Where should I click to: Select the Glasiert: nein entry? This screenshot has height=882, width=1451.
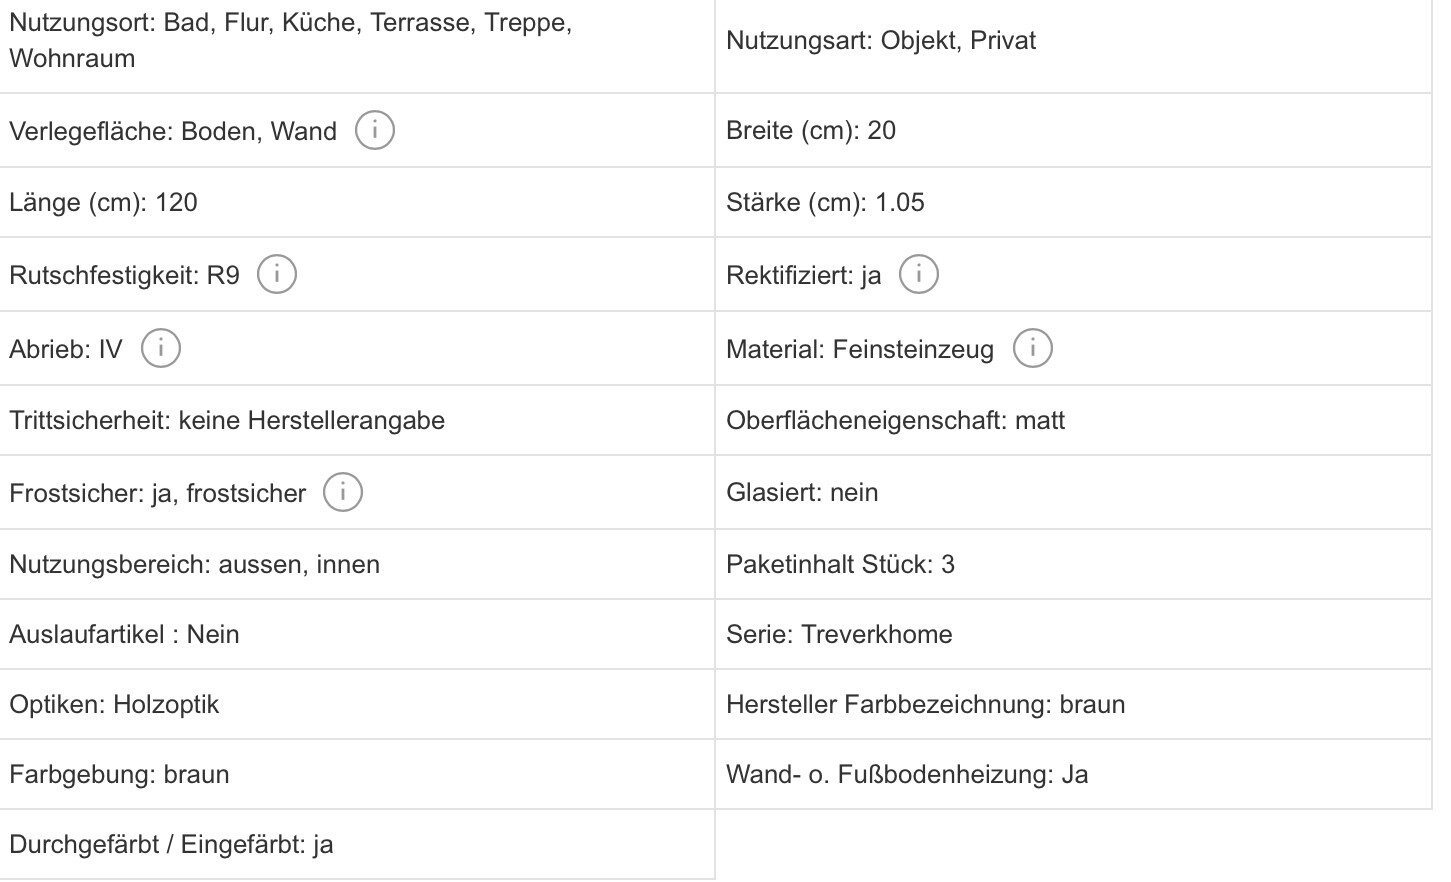click(802, 493)
